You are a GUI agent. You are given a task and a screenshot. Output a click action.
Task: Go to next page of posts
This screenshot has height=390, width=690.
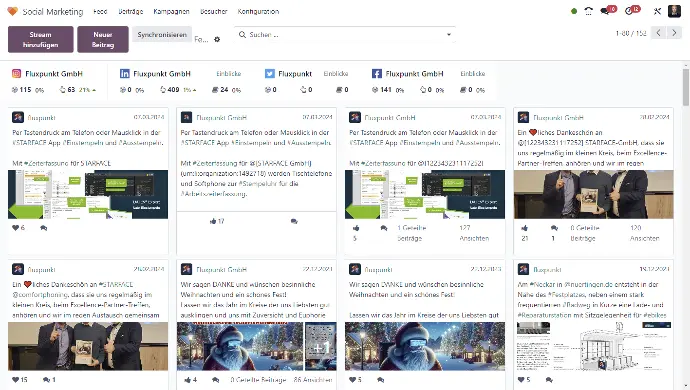[x=674, y=33]
